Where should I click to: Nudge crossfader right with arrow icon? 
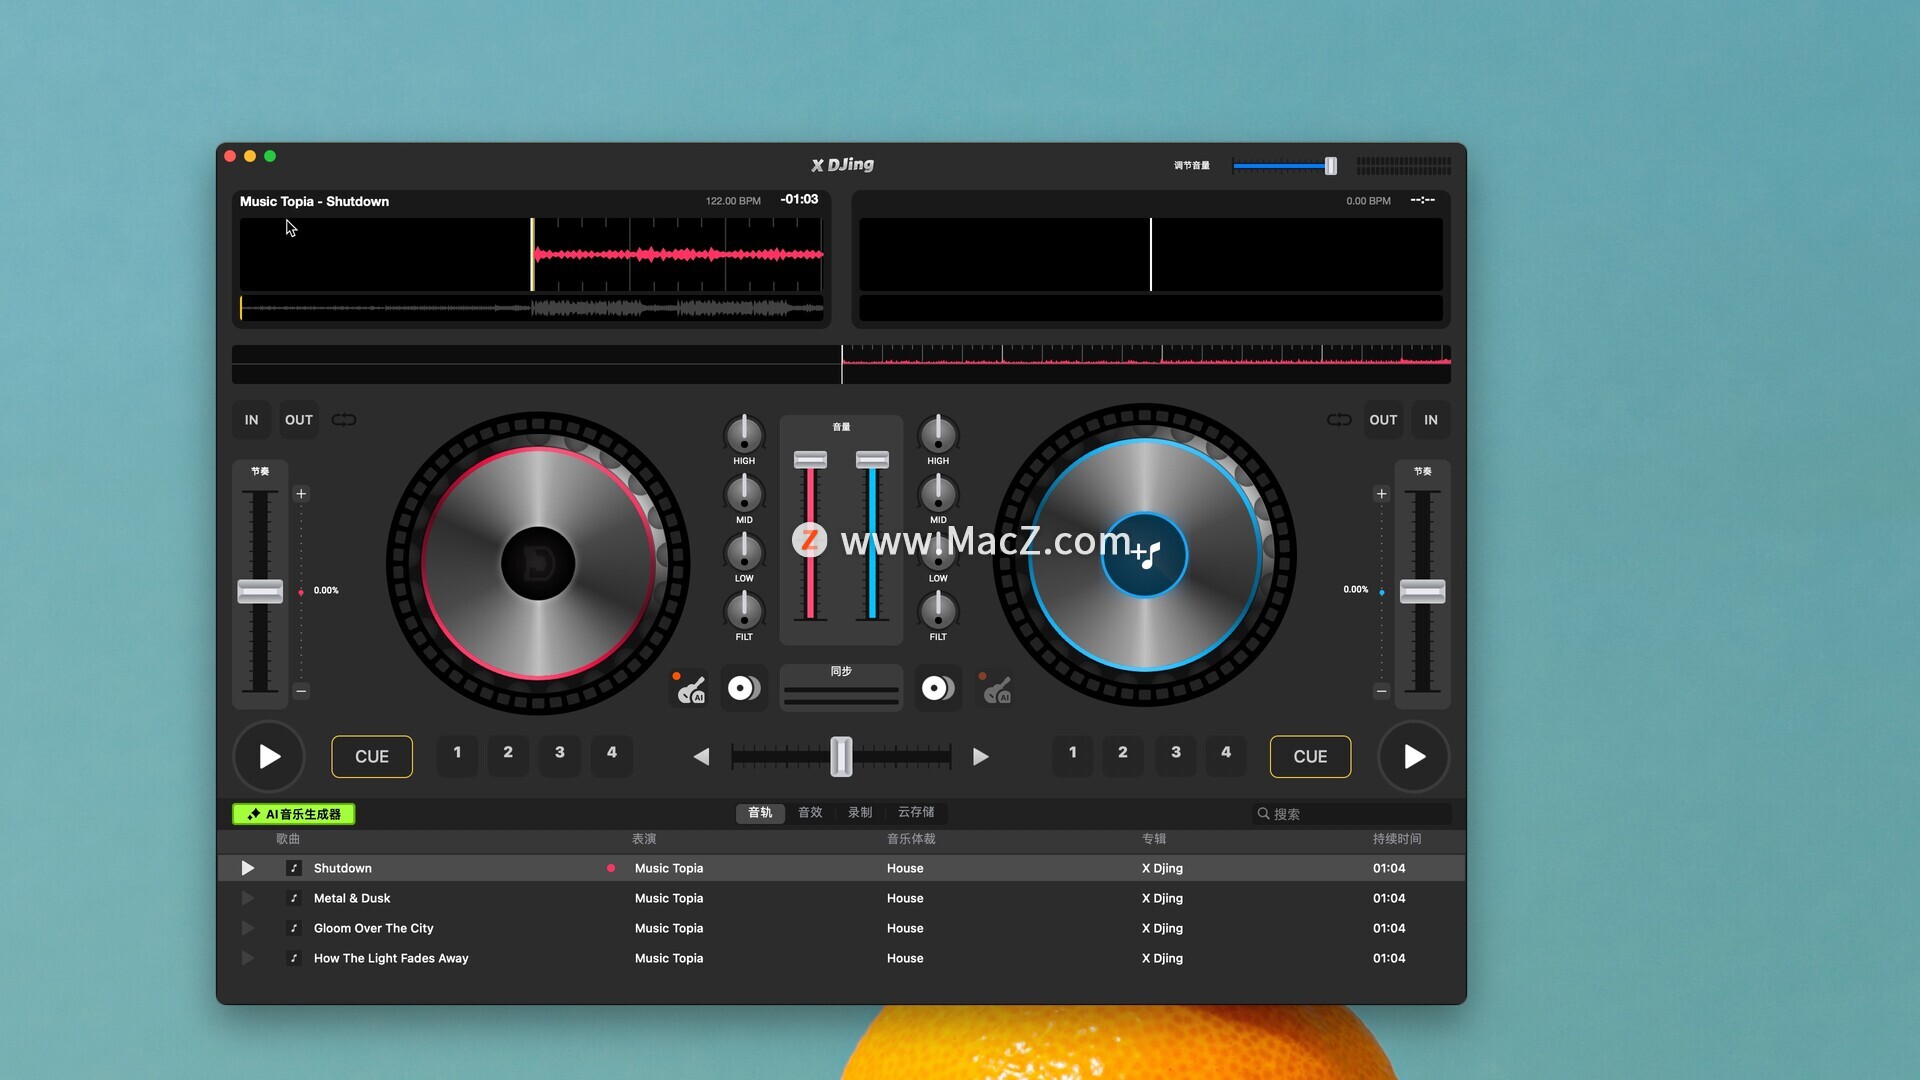pyautogui.click(x=981, y=757)
